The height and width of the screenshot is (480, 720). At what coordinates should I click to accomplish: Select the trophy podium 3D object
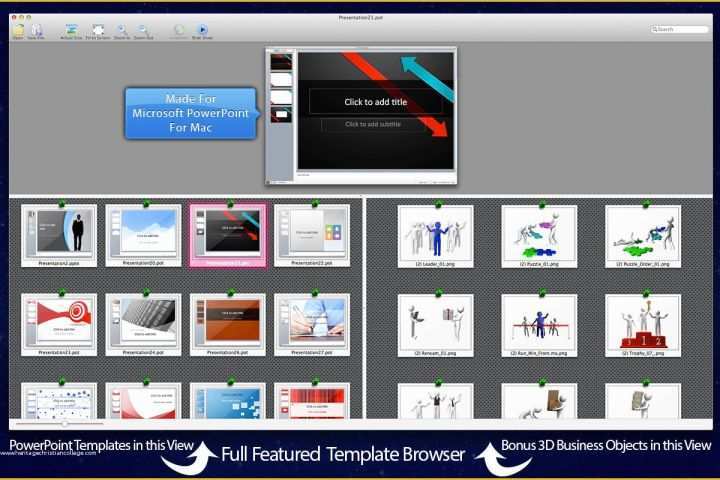point(643,326)
